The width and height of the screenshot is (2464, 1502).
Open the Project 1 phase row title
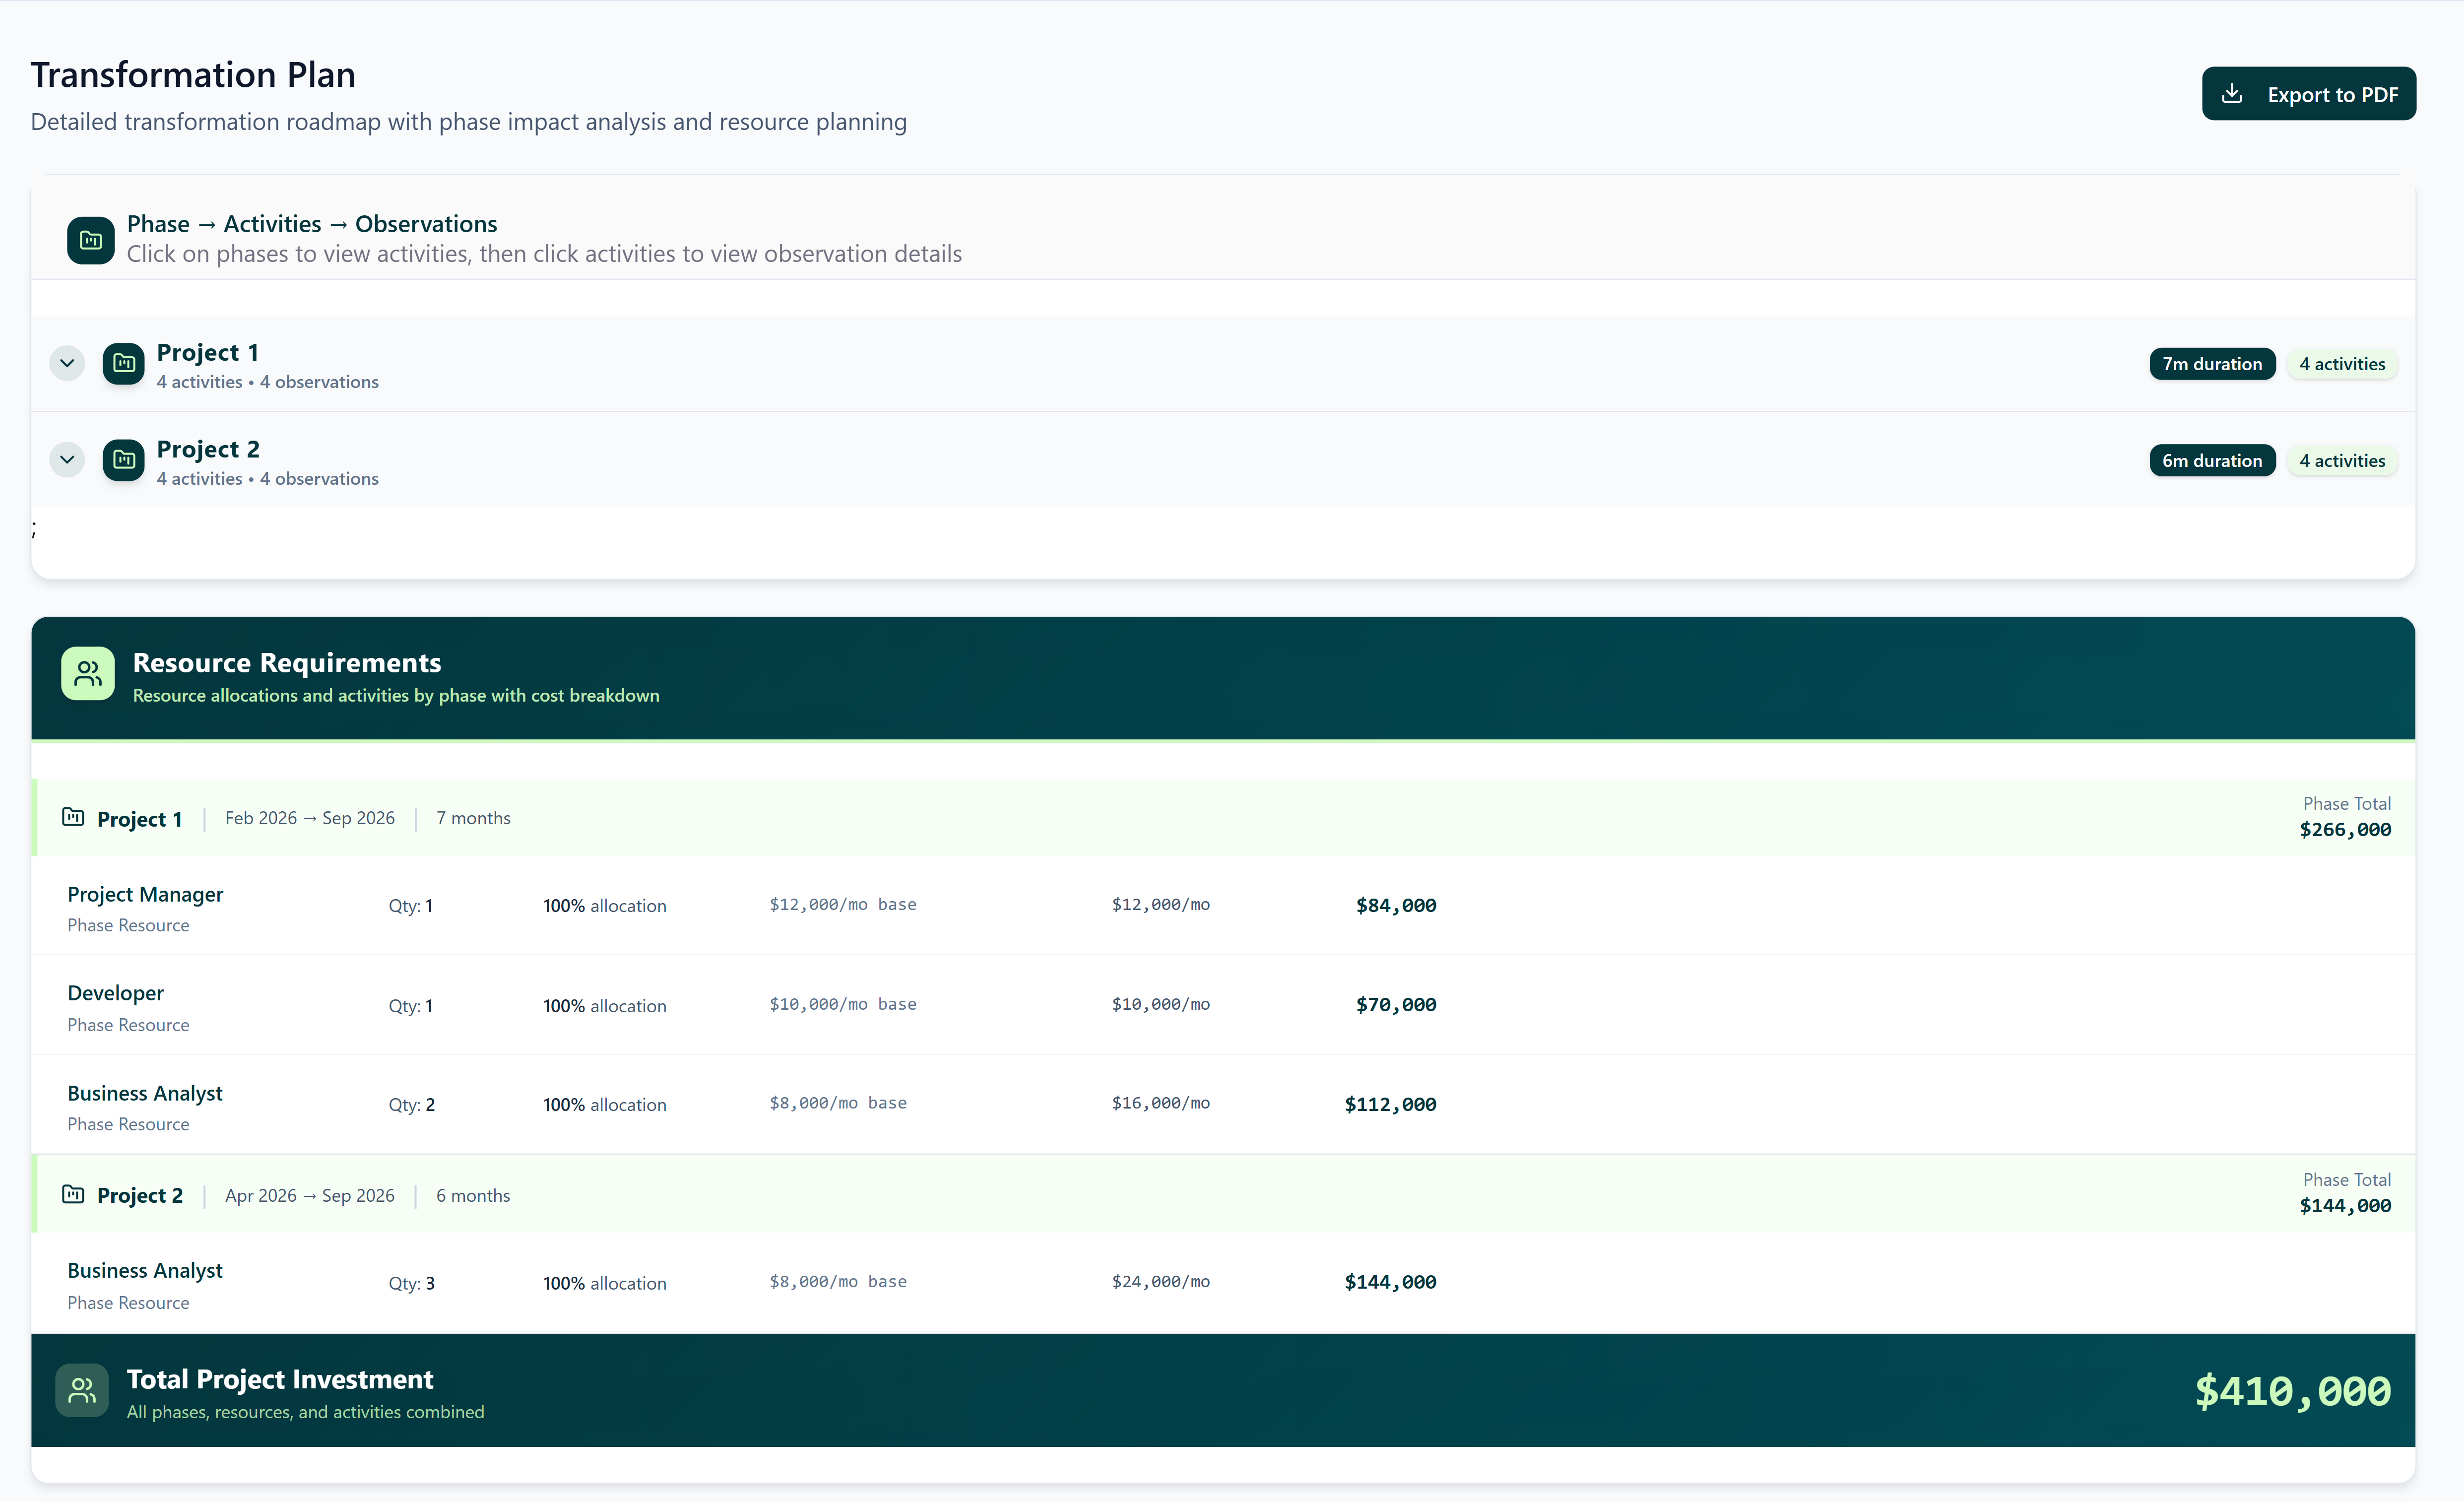pos(208,353)
